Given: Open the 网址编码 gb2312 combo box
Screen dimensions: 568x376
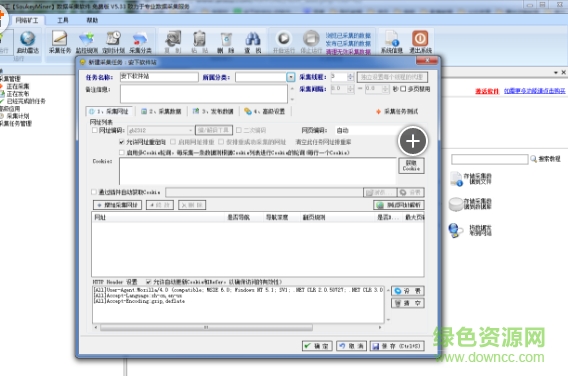Looking at the screenshot, I should (160, 130).
